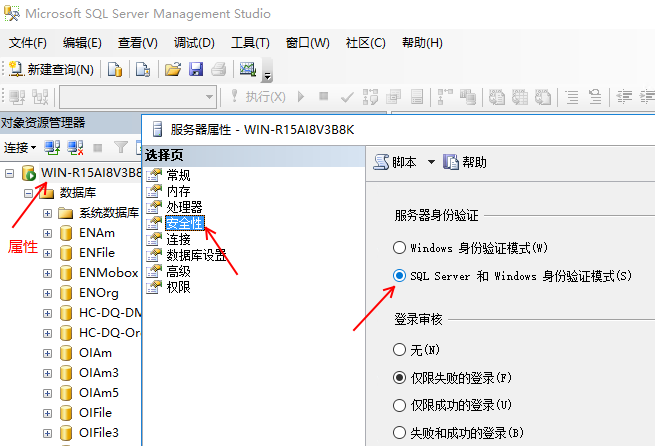The height and width of the screenshot is (446, 655).
Task: Open the 查看(V) menu
Action: point(137,43)
